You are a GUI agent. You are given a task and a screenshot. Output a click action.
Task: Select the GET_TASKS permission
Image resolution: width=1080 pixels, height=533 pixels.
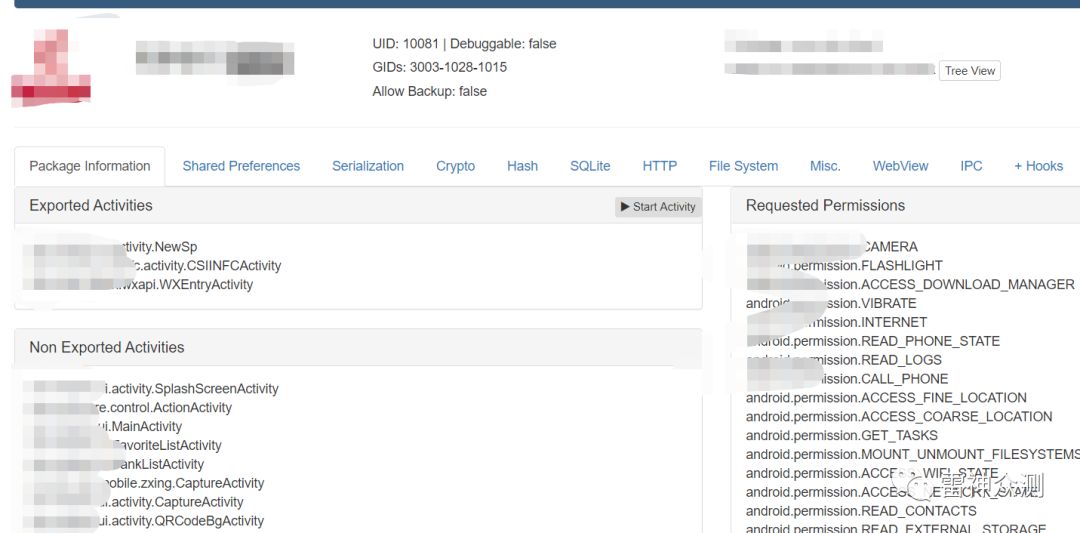(x=842, y=435)
